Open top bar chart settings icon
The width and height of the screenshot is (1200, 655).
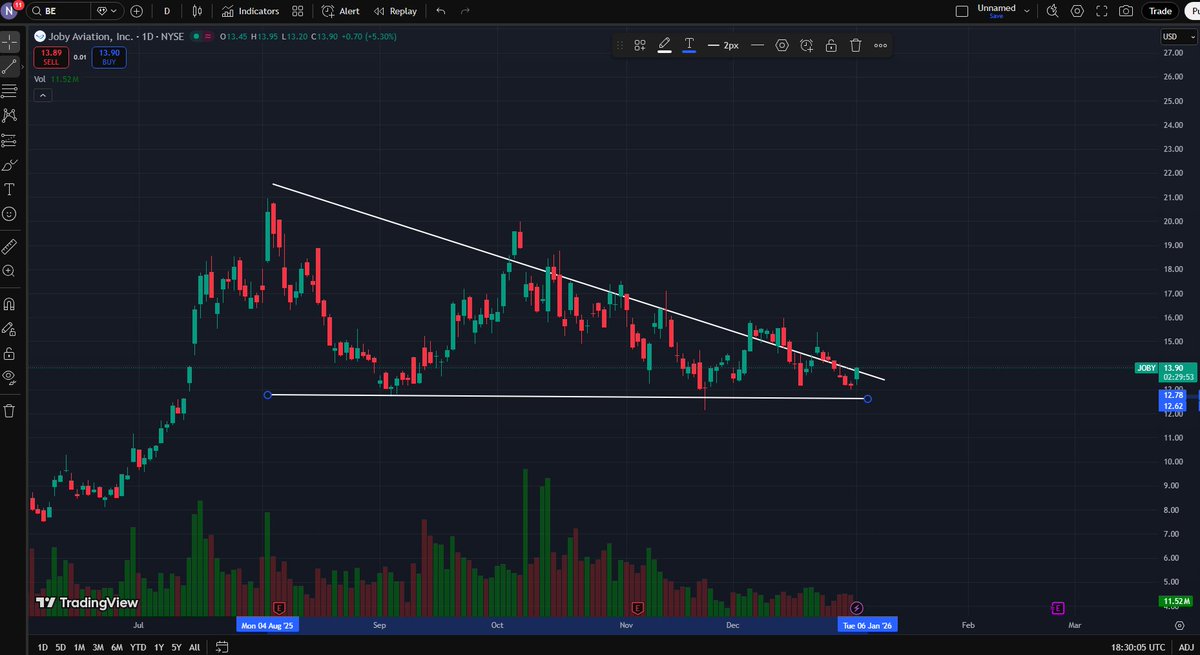click(x=1077, y=11)
